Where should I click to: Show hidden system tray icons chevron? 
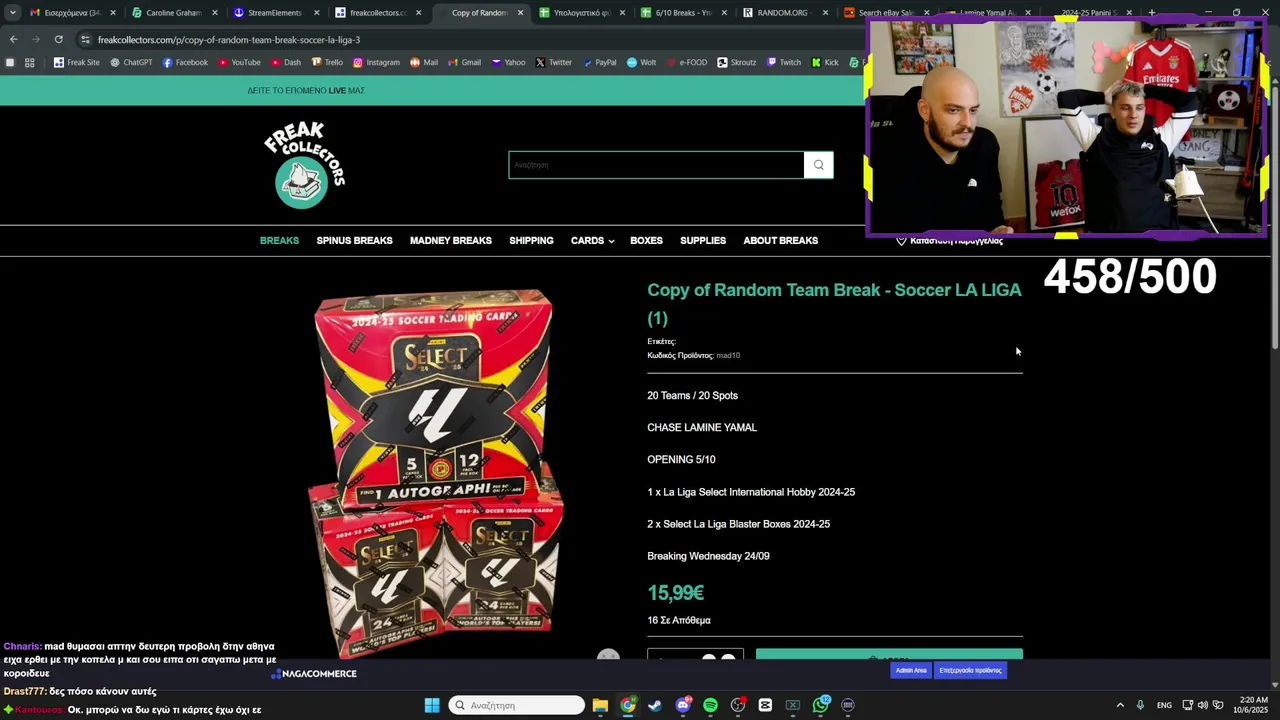point(1120,705)
